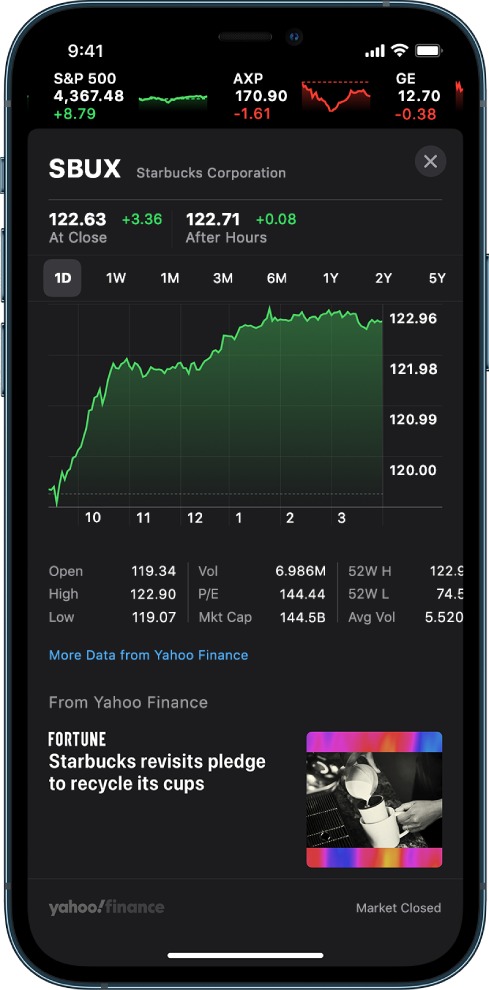Show the 3M chart range

[x=222, y=278]
